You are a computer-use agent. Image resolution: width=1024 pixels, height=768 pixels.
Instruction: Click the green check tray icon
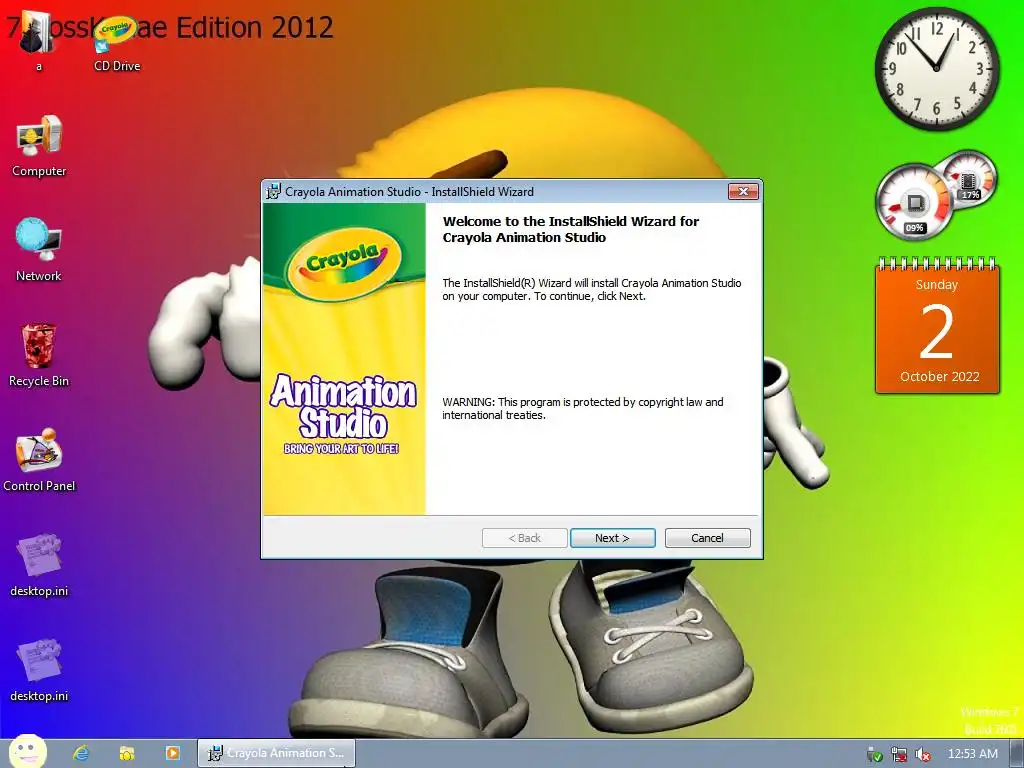click(x=874, y=754)
